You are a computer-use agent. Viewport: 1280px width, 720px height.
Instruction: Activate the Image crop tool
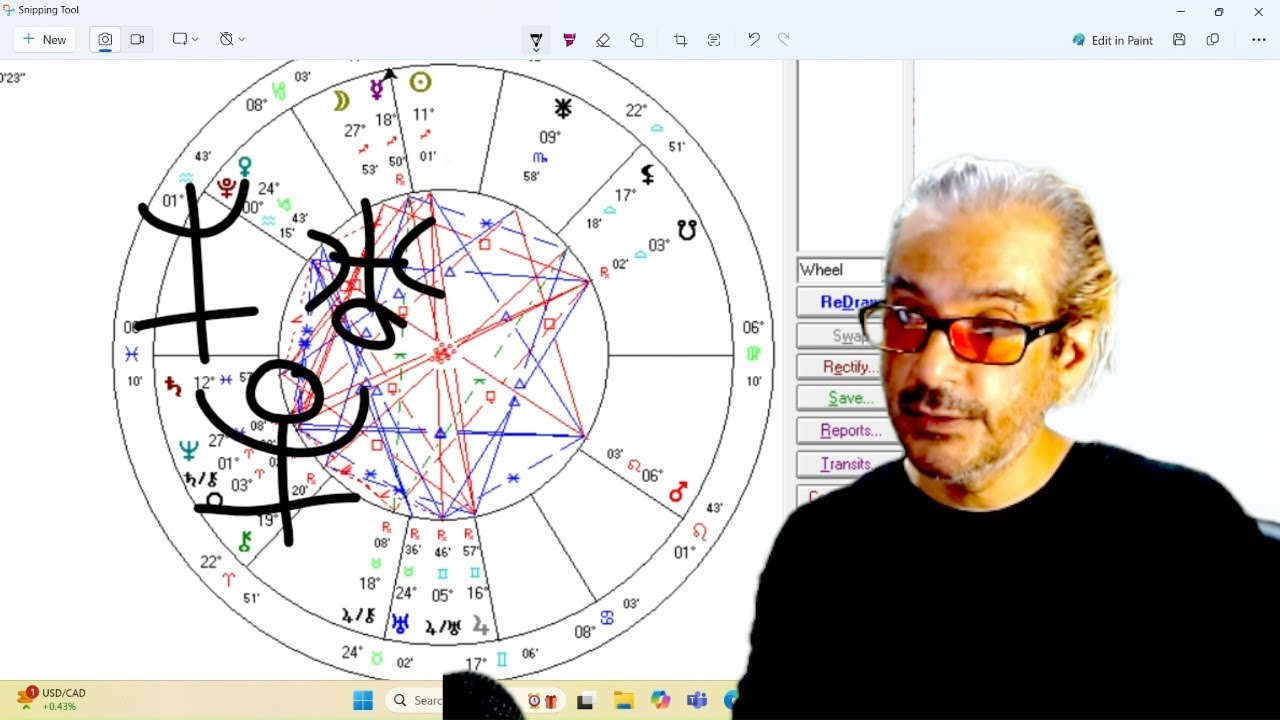point(680,40)
